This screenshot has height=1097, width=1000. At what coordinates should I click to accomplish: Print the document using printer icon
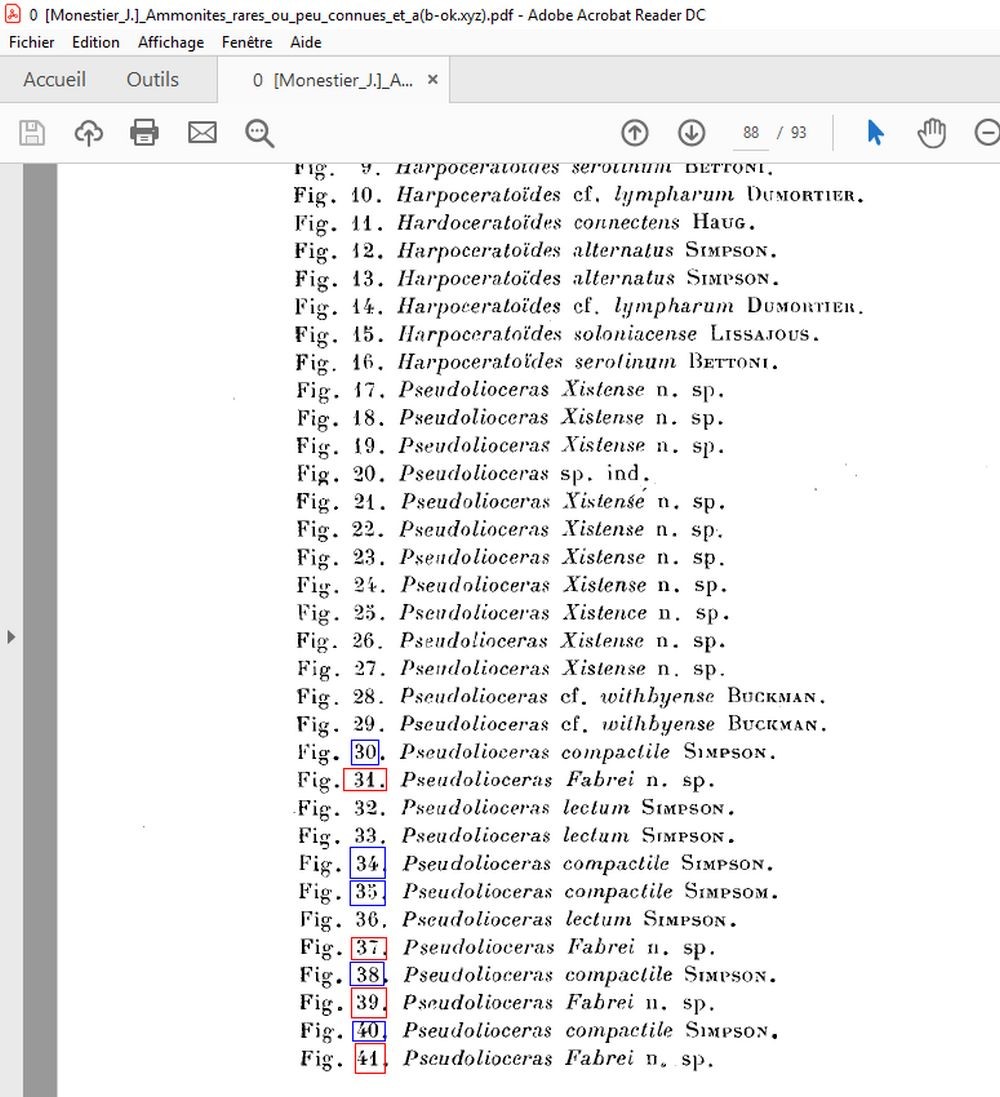(x=144, y=132)
